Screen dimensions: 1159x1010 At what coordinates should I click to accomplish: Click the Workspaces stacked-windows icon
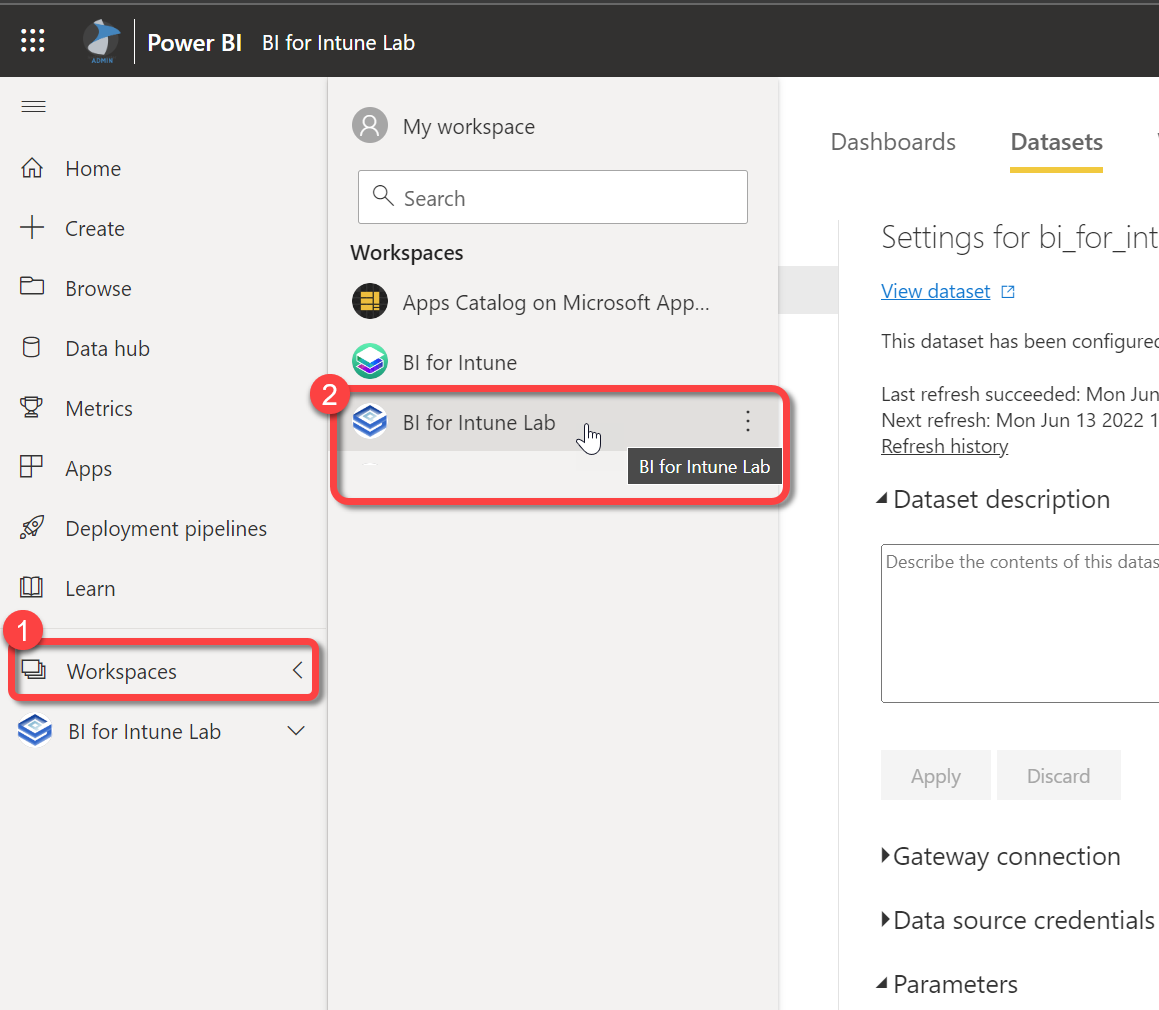coord(33,670)
